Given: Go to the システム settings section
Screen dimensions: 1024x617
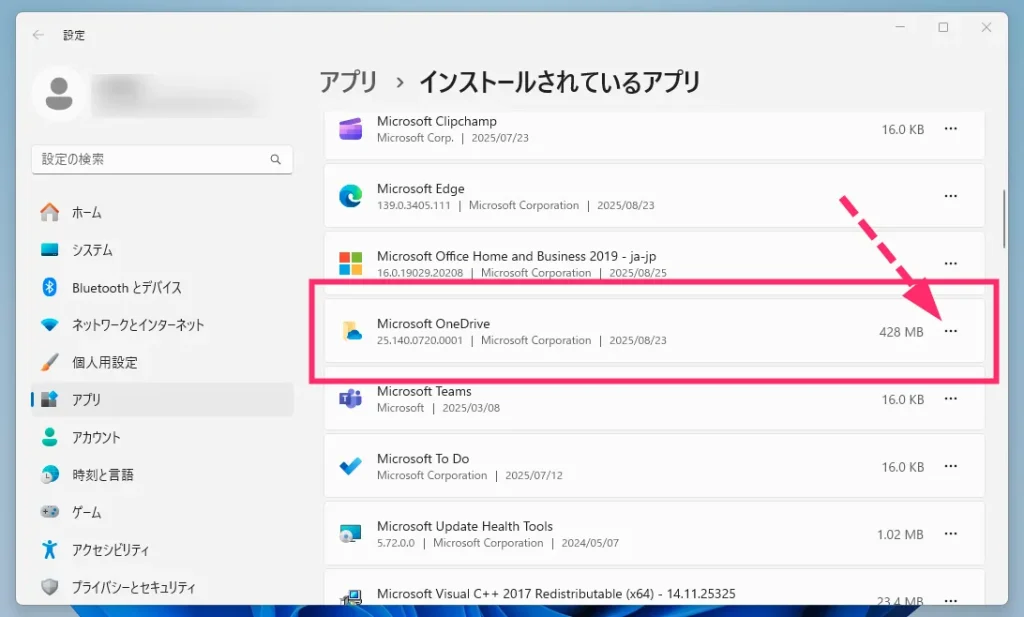Looking at the screenshot, I should [x=162, y=249].
